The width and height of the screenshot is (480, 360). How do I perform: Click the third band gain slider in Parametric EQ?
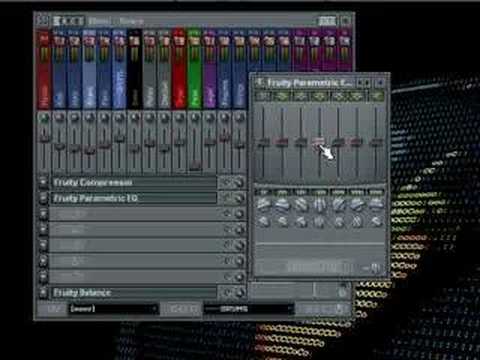tap(301, 142)
